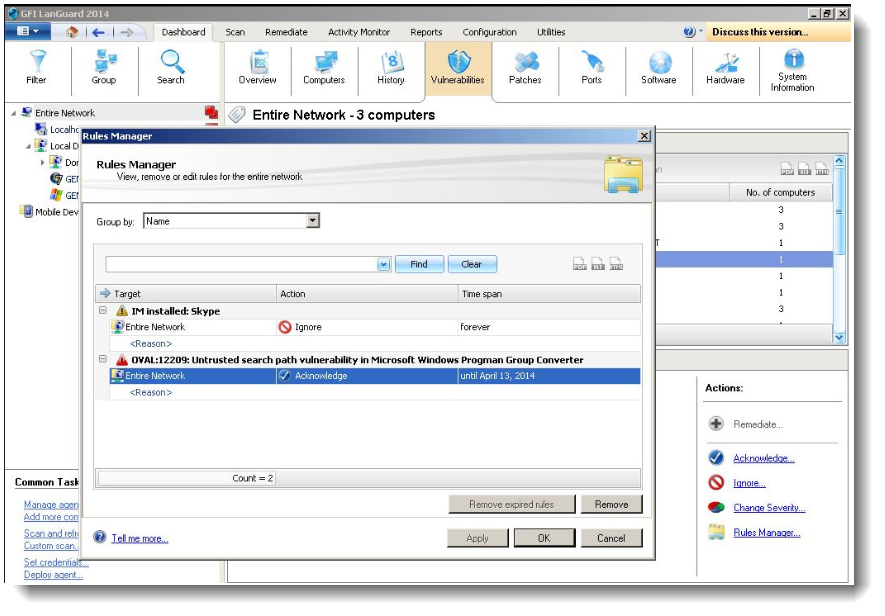Screen dimensions: 885x616
Task: Open the Vulnerabilities dashboard view
Action: 457,68
